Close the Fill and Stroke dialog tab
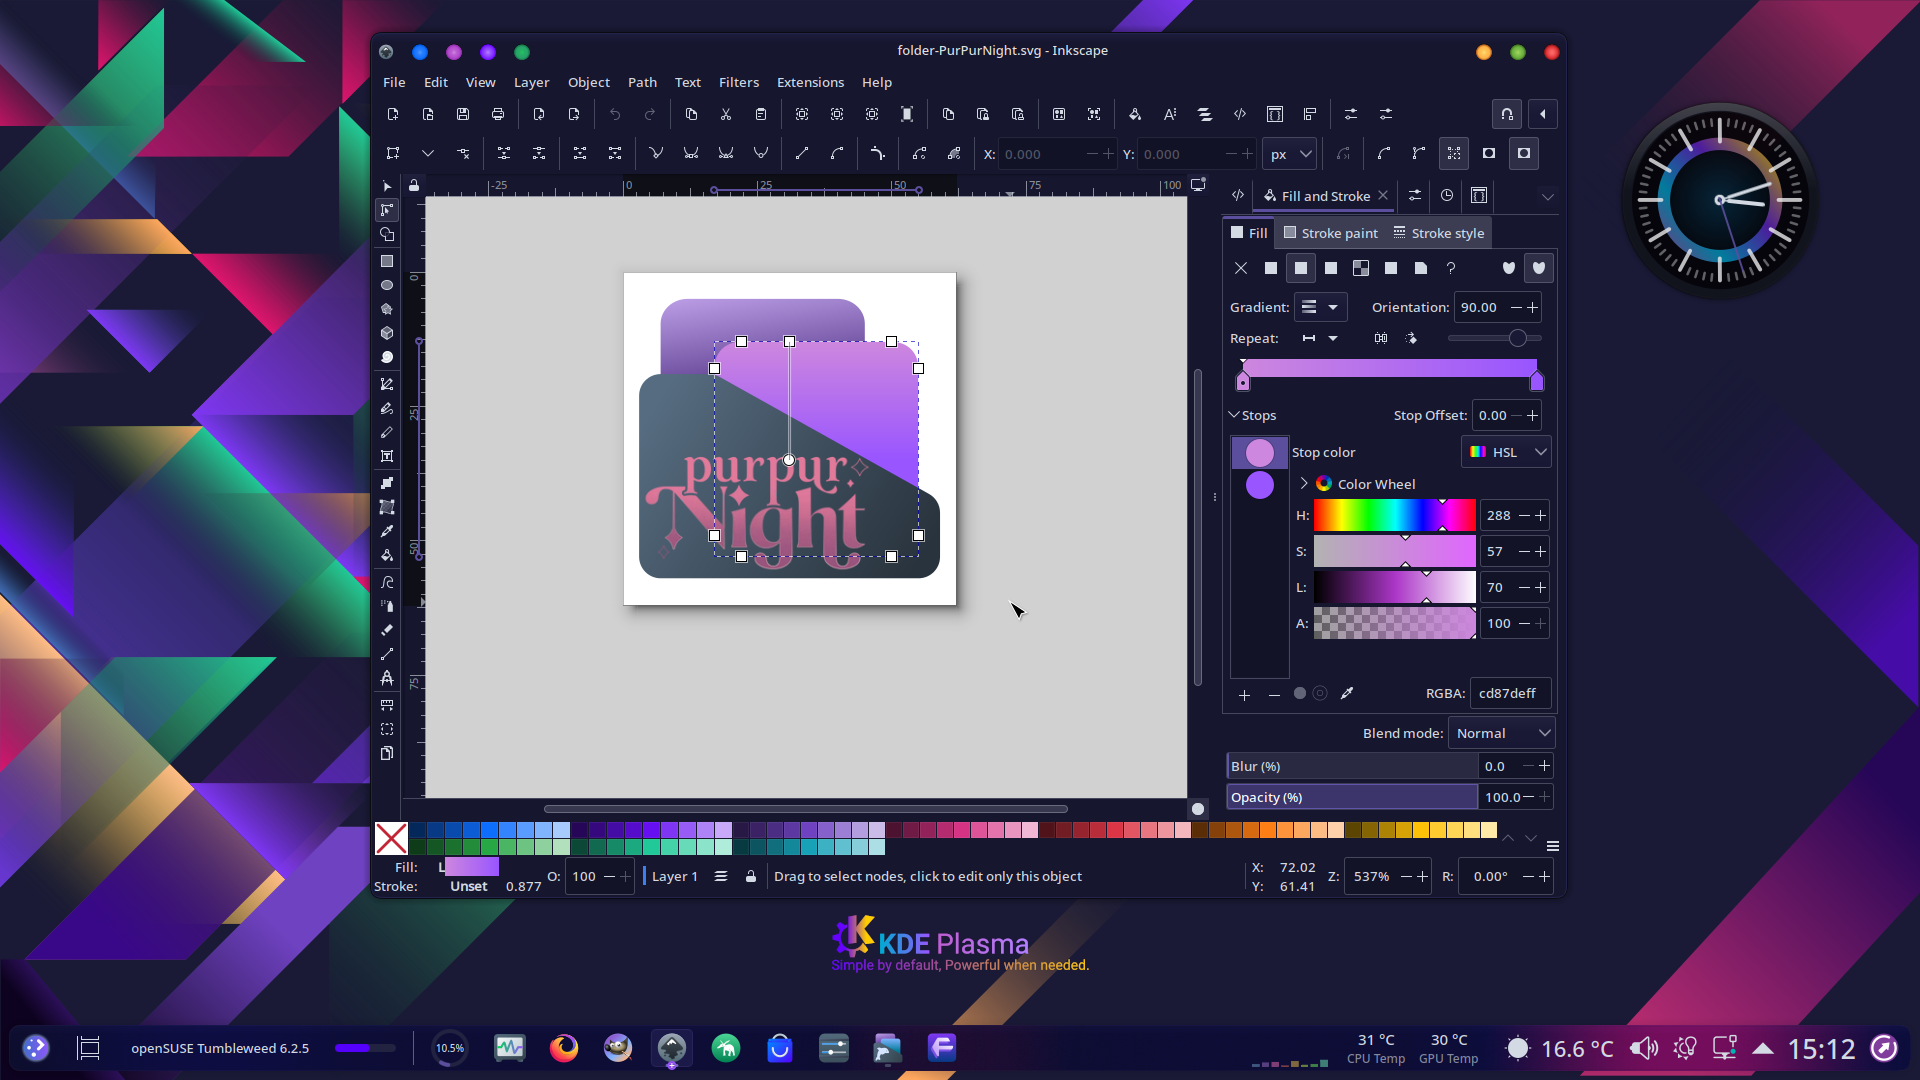This screenshot has height=1080, width=1920. tap(1383, 195)
